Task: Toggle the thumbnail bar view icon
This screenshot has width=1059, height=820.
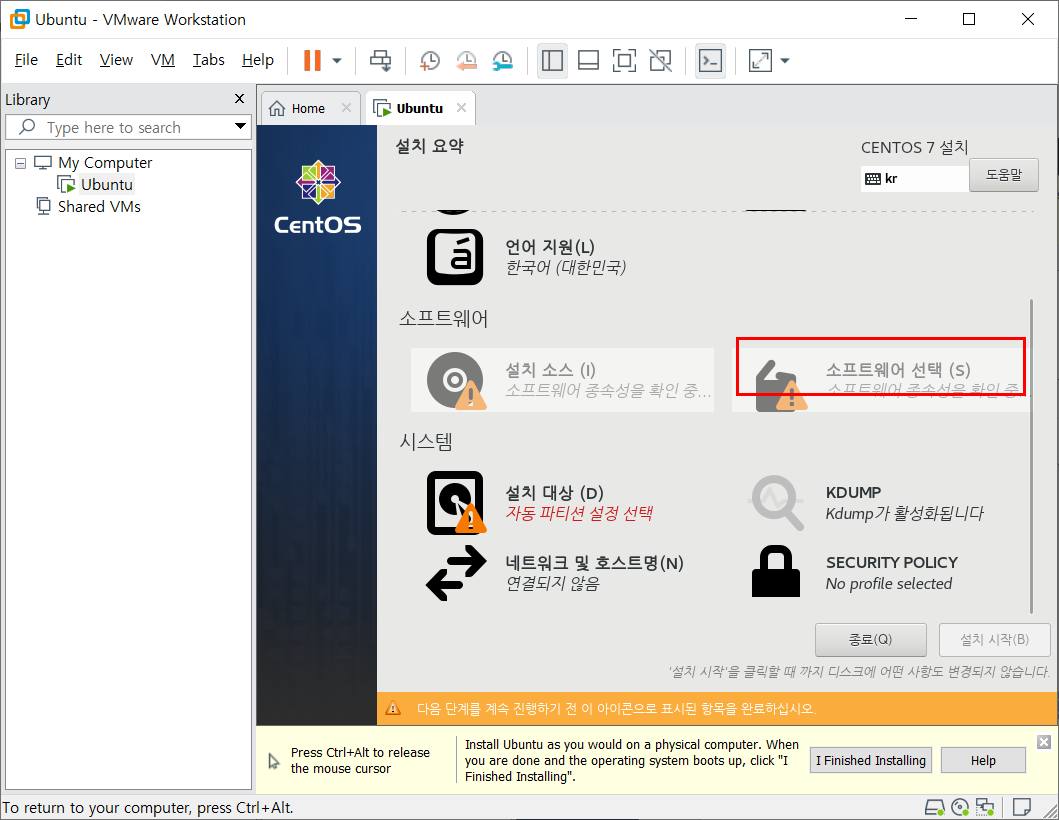Action: pos(588,60)
